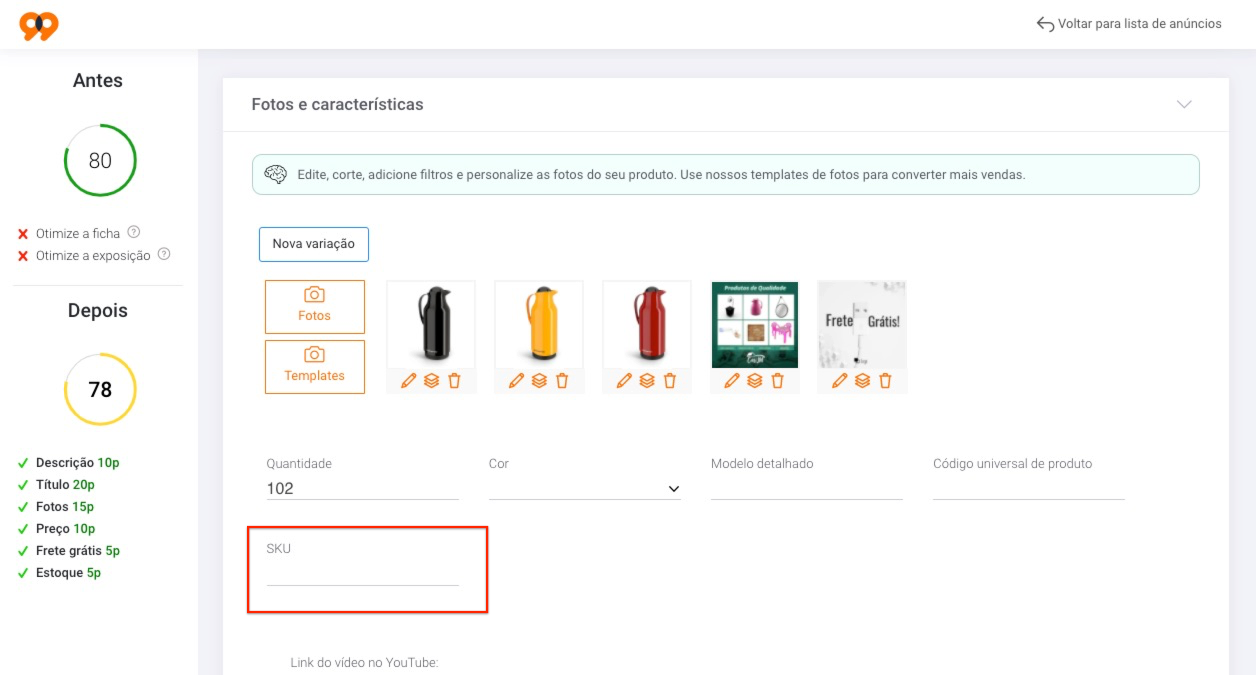Select the red thermos thumbnail
This screenshot has height=675, width=1256.
click(x=646, y=325)
